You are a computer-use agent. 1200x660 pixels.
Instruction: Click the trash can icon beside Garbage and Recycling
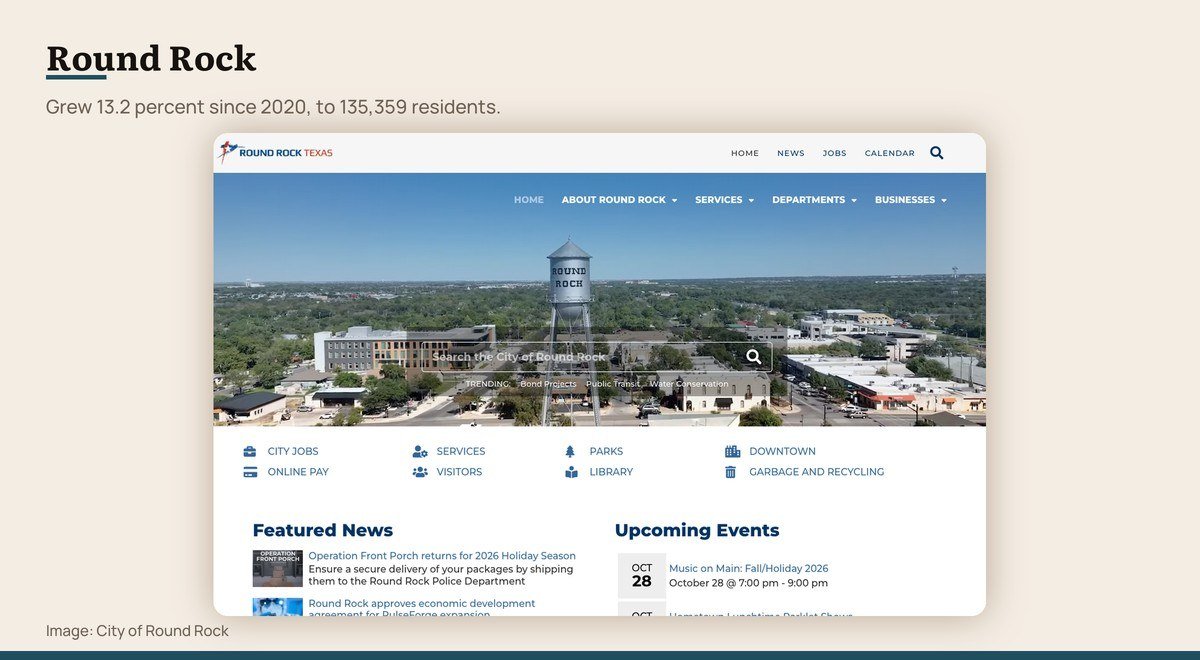coord(731,472)
